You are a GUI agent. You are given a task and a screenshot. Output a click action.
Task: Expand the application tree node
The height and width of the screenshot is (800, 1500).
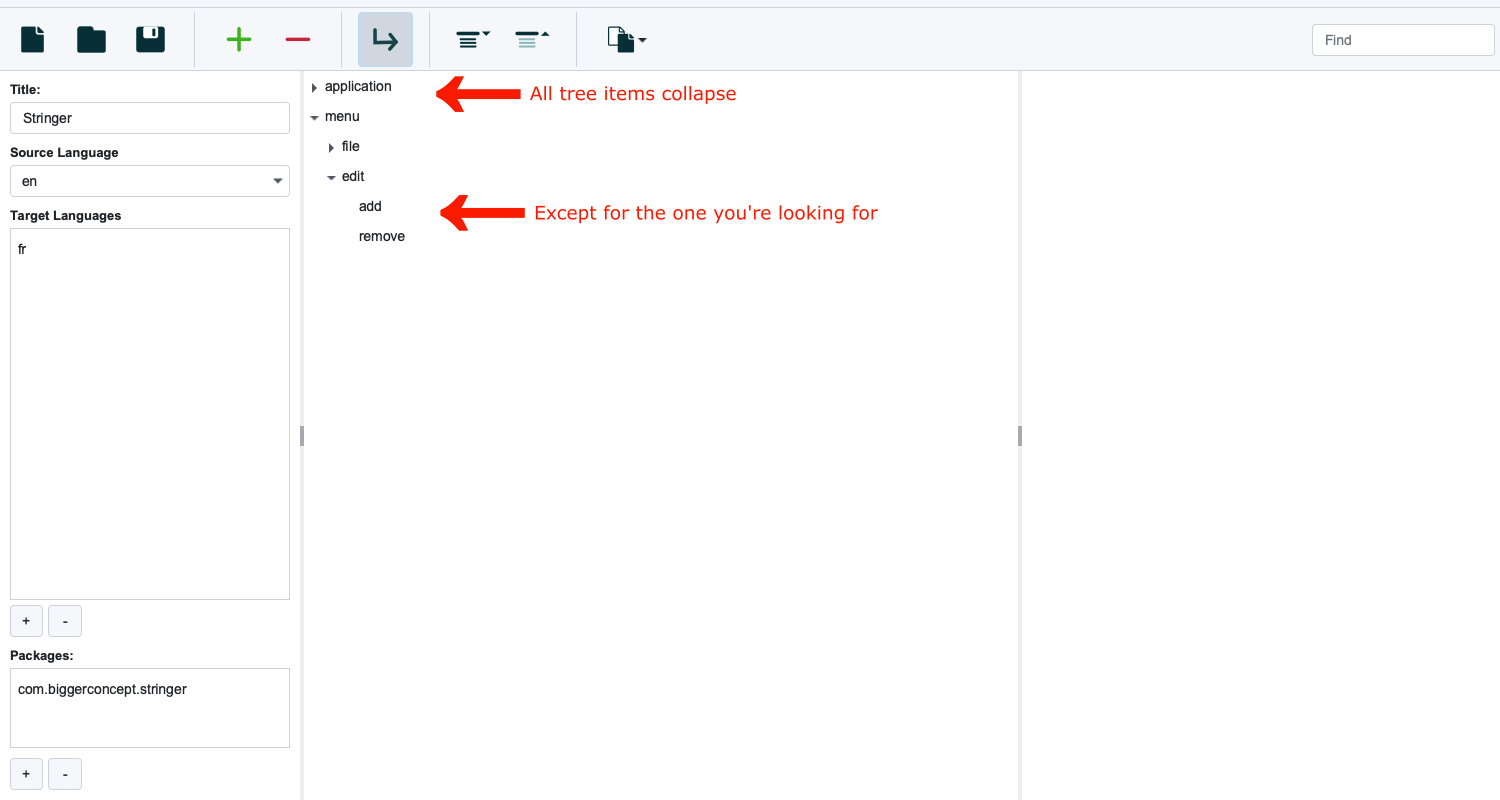(314, 87)
